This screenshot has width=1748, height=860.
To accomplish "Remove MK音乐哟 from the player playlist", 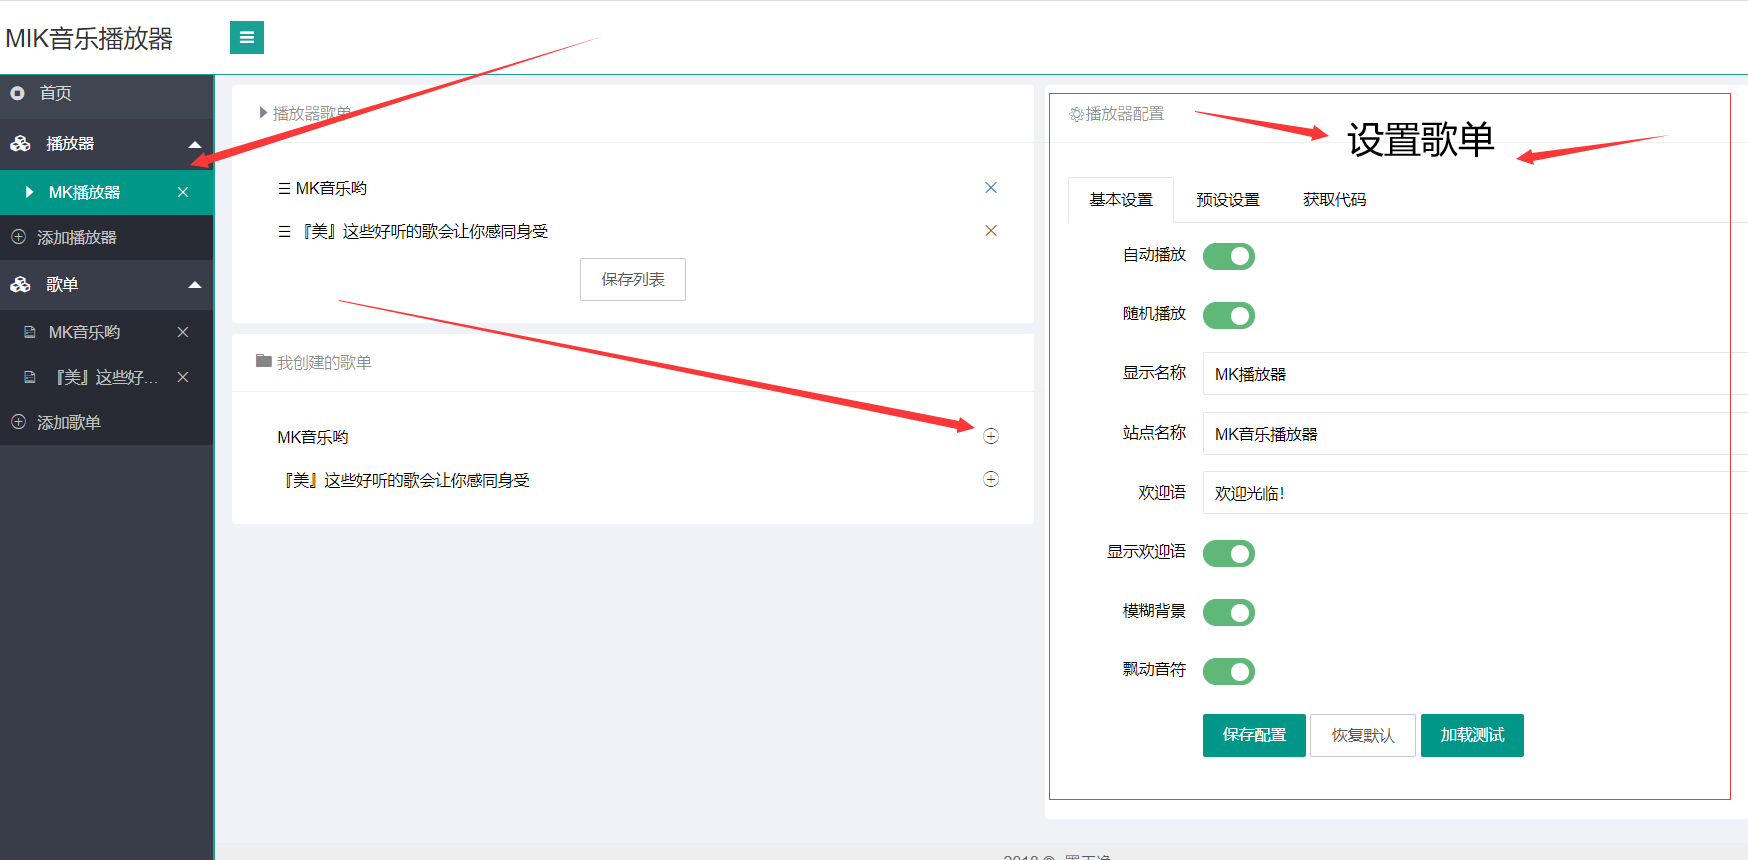I will click(x=990, y=188).
